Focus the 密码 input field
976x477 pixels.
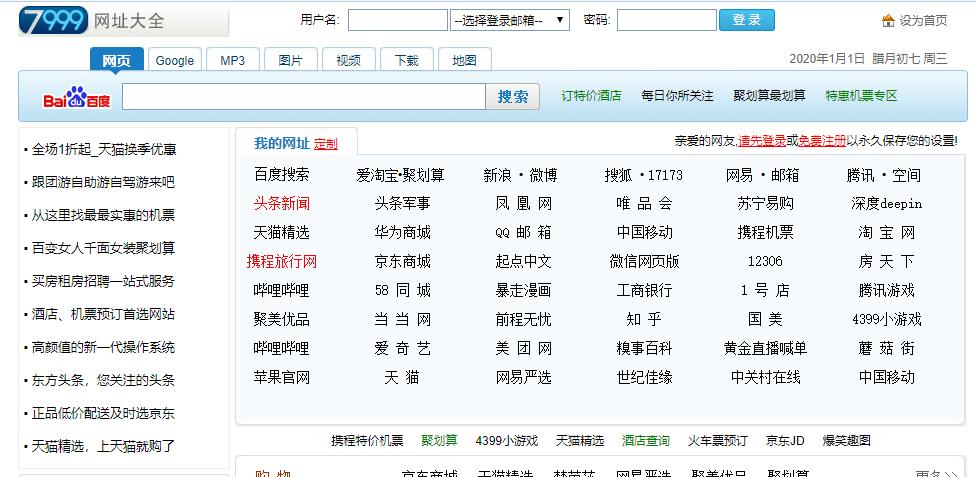point(666,21)
